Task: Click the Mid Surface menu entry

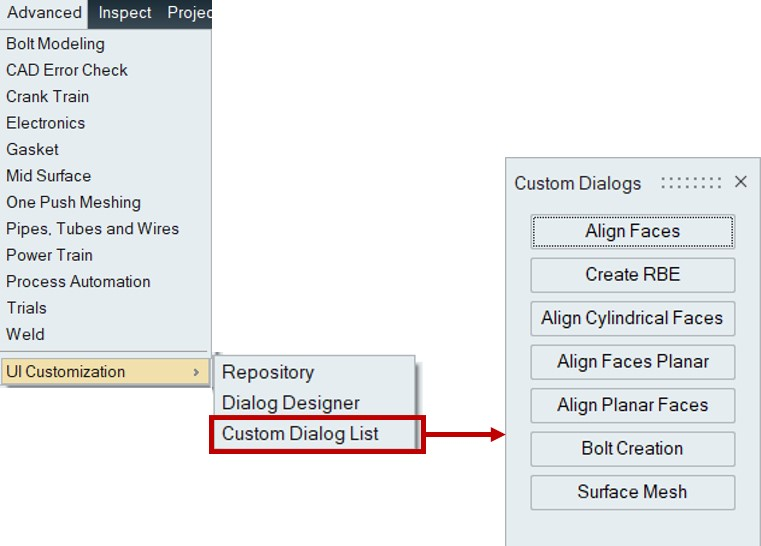Action: 48,176
